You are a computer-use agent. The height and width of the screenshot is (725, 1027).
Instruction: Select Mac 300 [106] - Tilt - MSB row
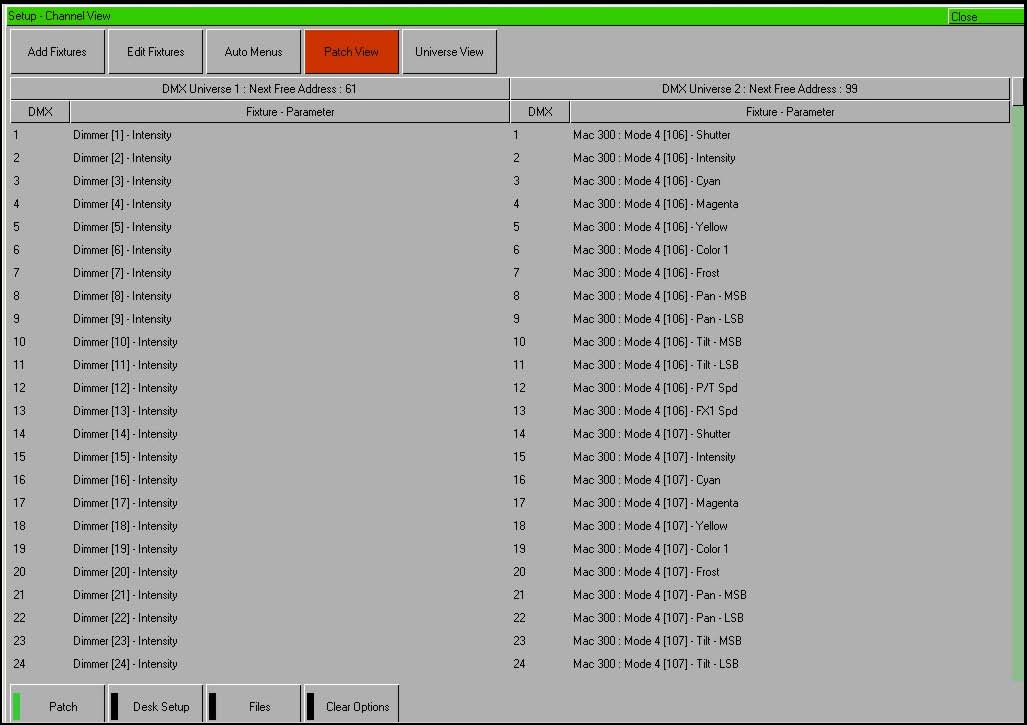(x=760, y=342)
